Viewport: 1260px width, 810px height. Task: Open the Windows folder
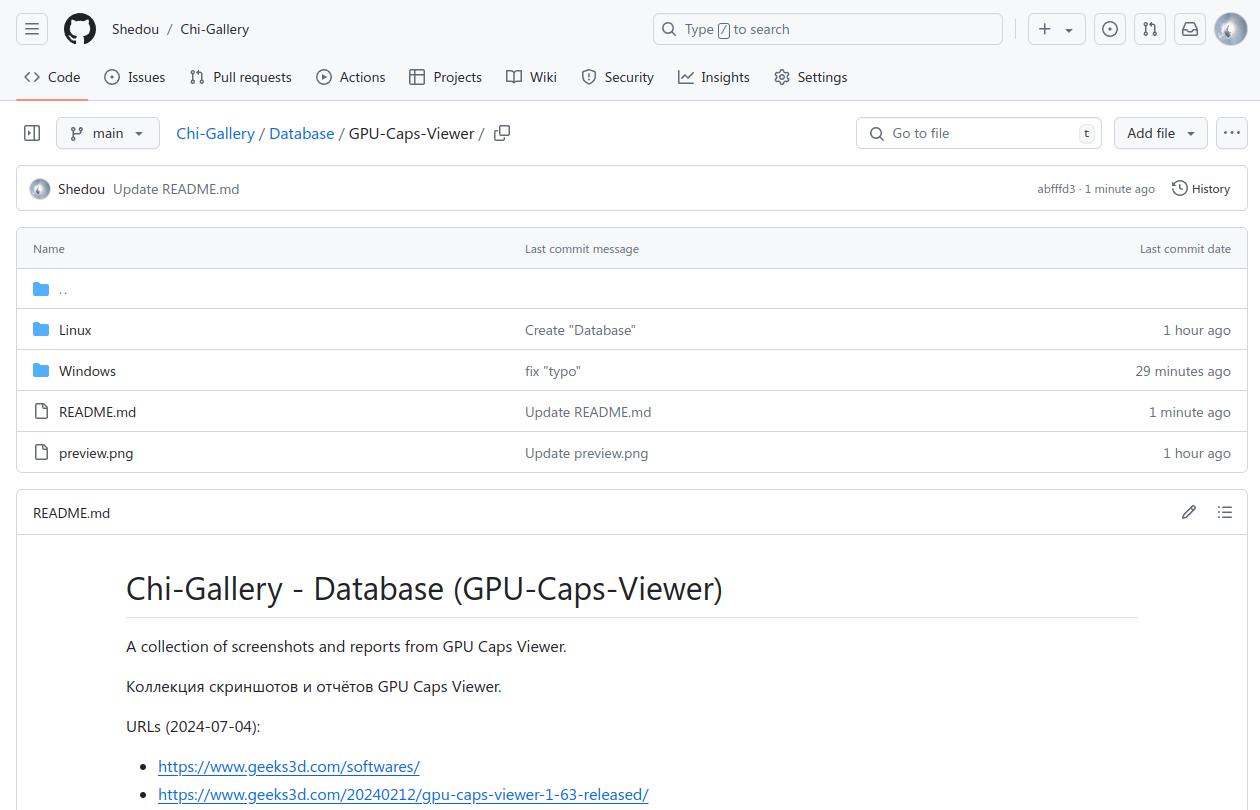(87, 371)
